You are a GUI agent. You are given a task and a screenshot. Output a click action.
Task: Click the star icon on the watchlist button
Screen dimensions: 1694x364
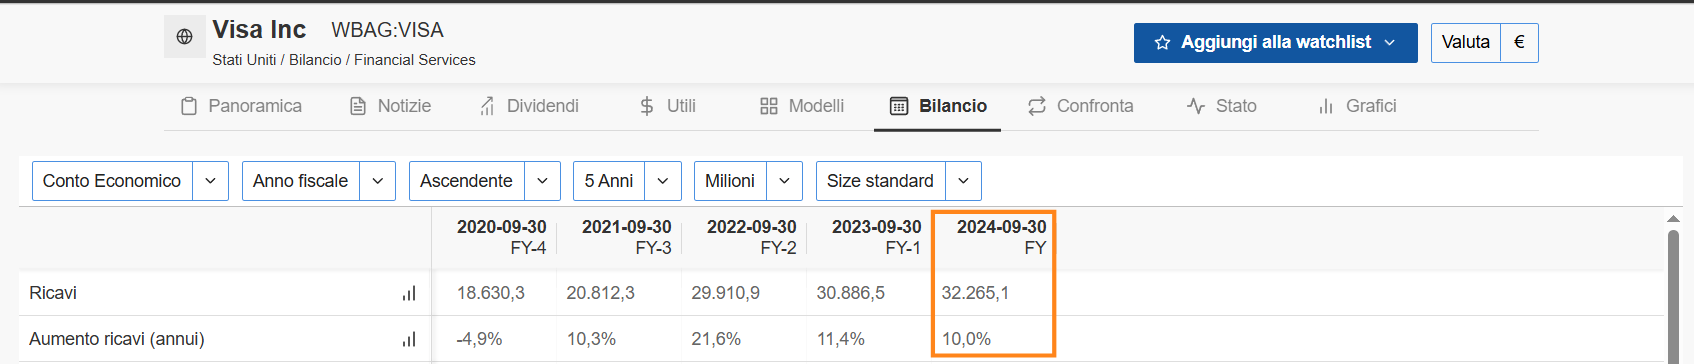(1162, 43)
